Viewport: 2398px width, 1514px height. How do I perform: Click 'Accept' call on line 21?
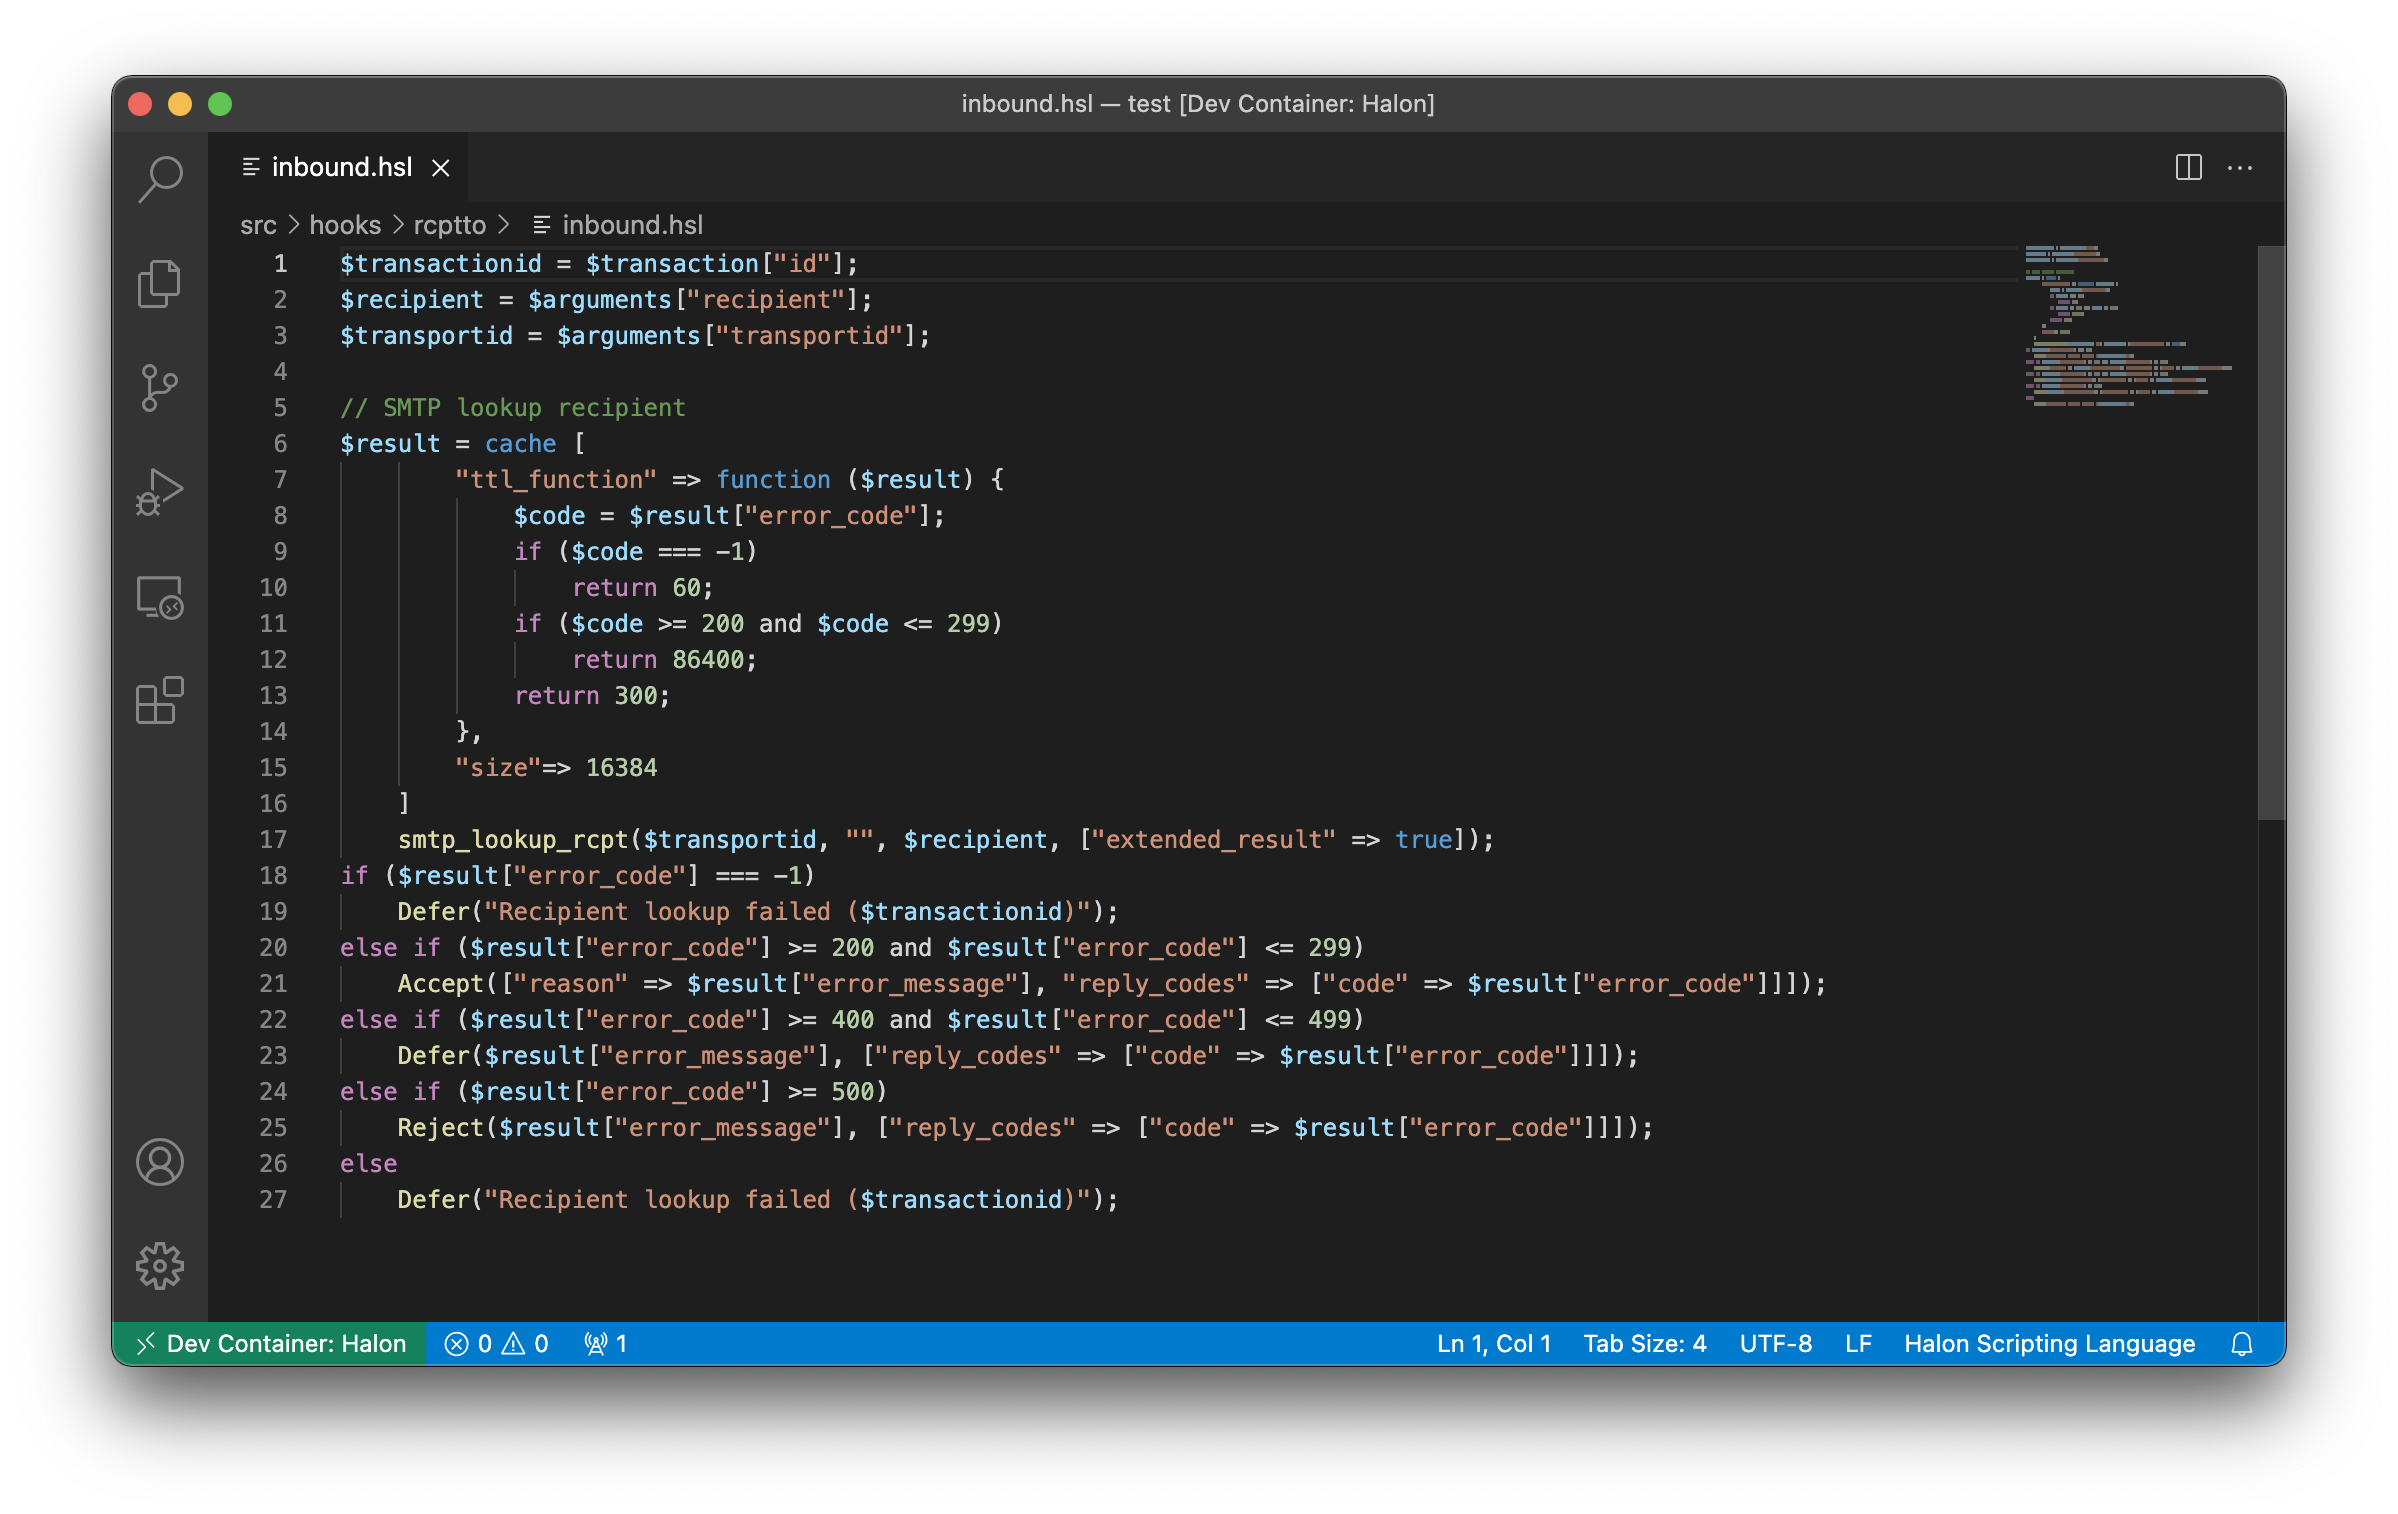coord(441,984)
